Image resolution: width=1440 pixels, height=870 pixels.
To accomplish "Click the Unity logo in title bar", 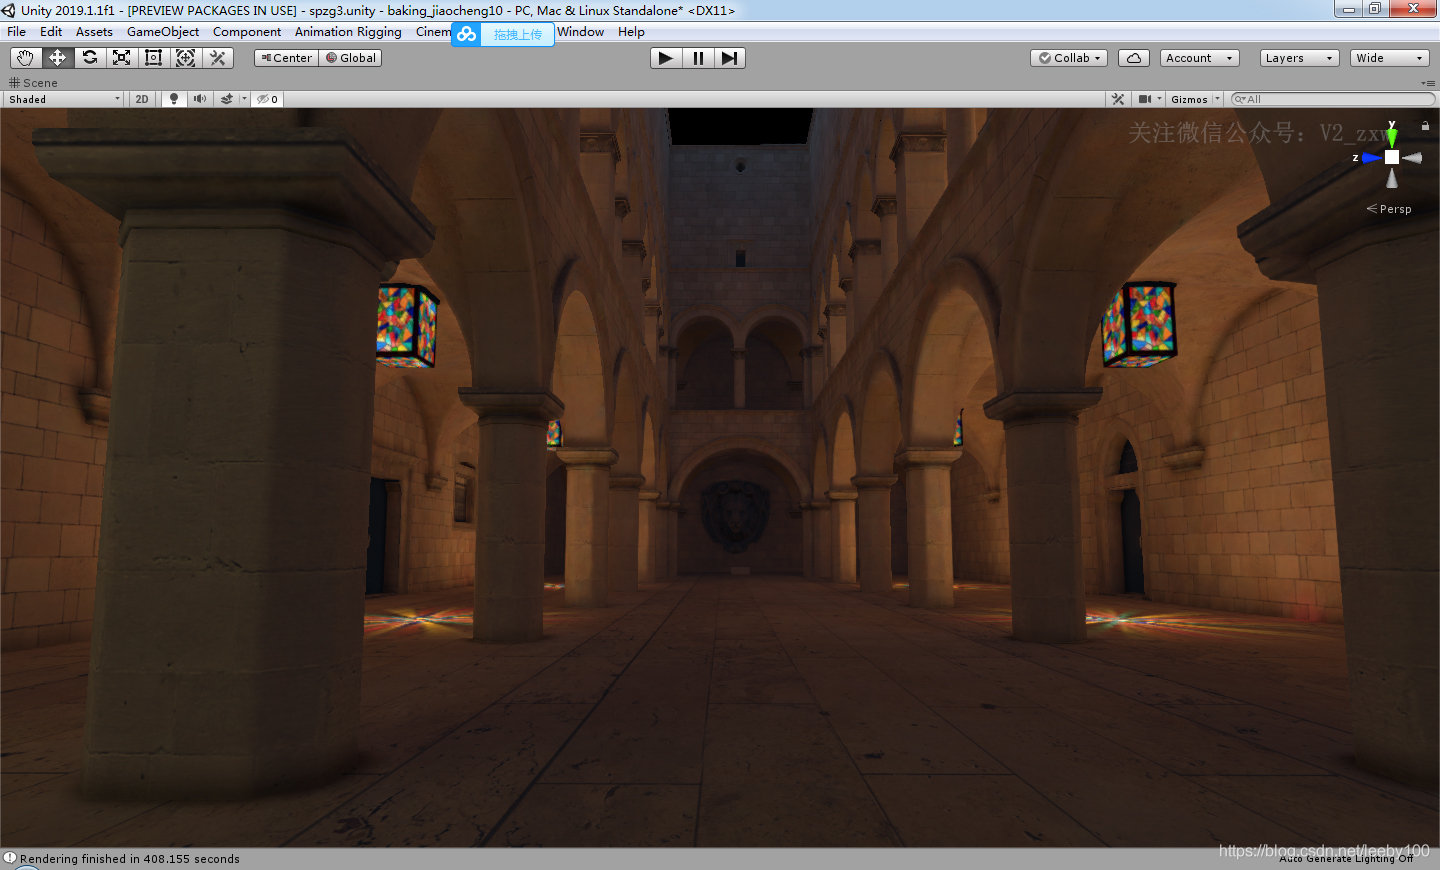I will 9,10.
